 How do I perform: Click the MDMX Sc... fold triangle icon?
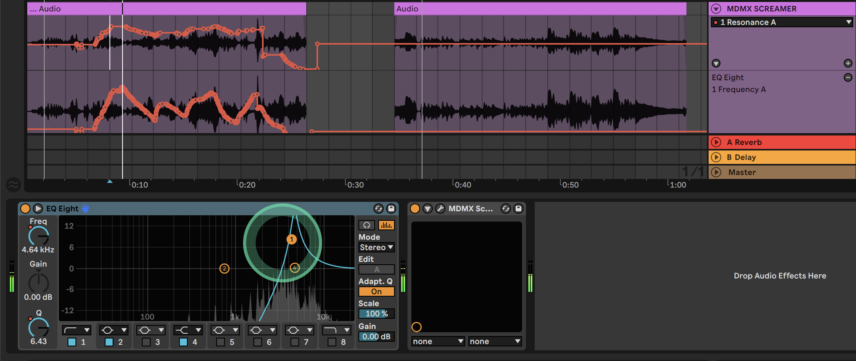pyautogui.click(x=427, y=209)
